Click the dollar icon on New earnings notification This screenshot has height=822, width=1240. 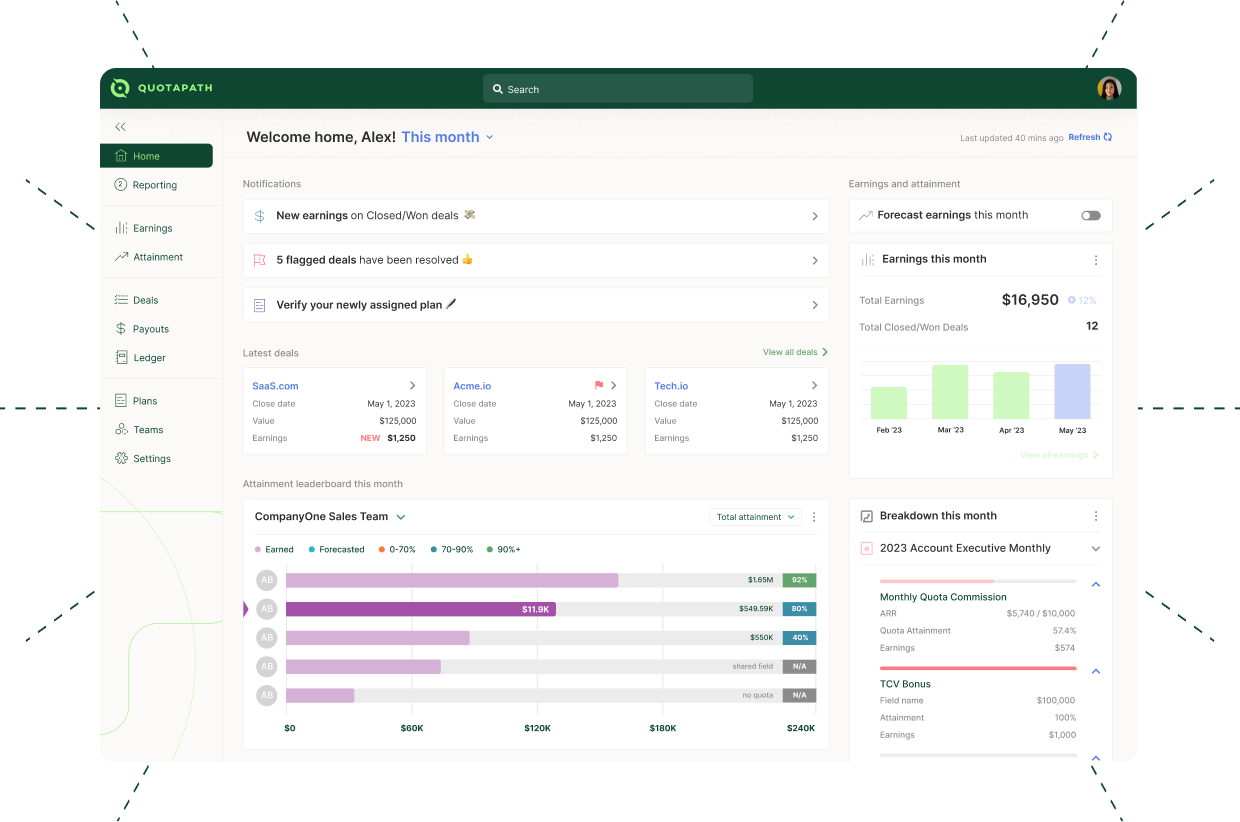pyautogui.click(x=259, y=215)
